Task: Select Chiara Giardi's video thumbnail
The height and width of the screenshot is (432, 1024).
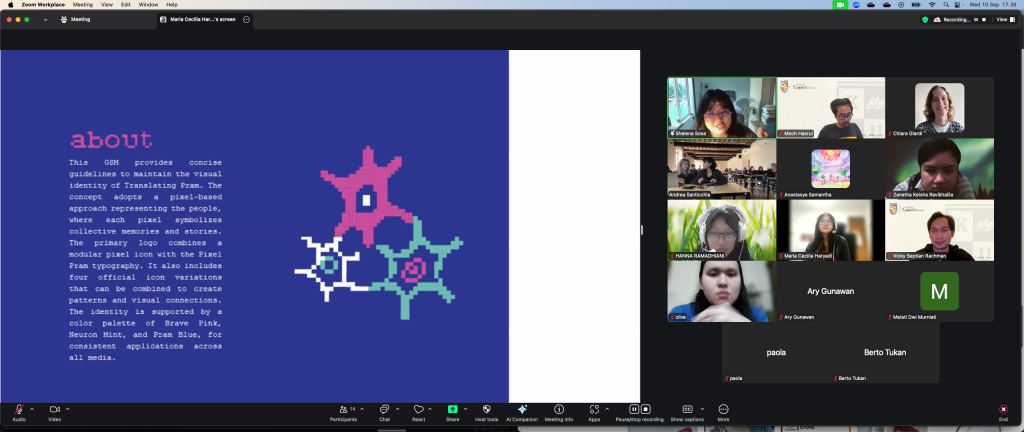Action: coord(939,107)
